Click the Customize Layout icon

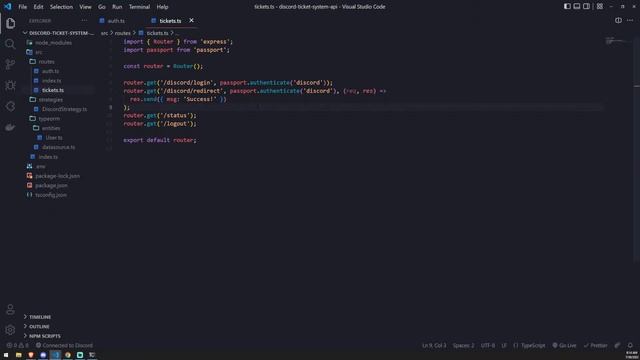[600, 7]
